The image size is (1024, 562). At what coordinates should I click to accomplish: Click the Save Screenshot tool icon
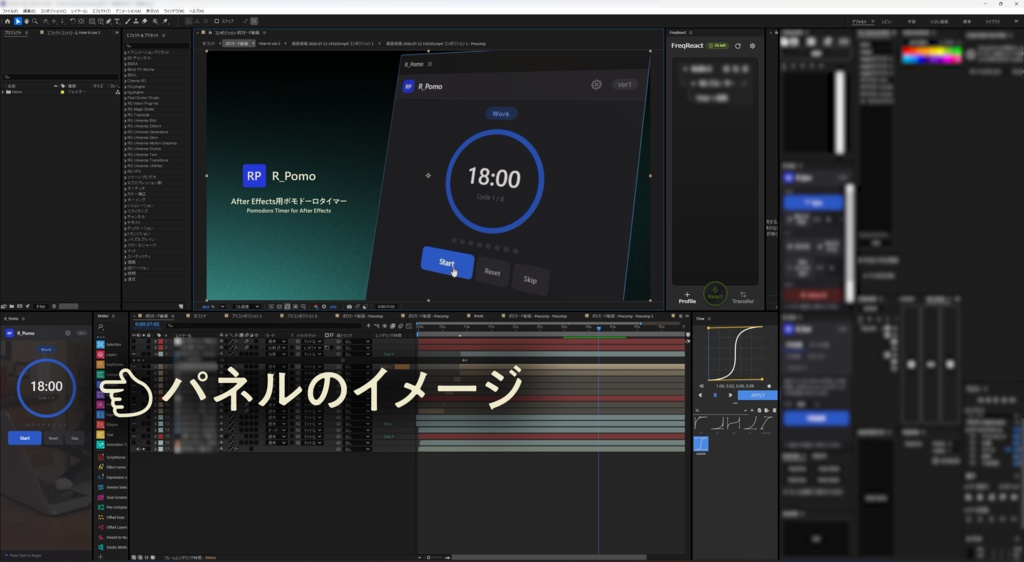pyautogui.click(x=101, y=497)
